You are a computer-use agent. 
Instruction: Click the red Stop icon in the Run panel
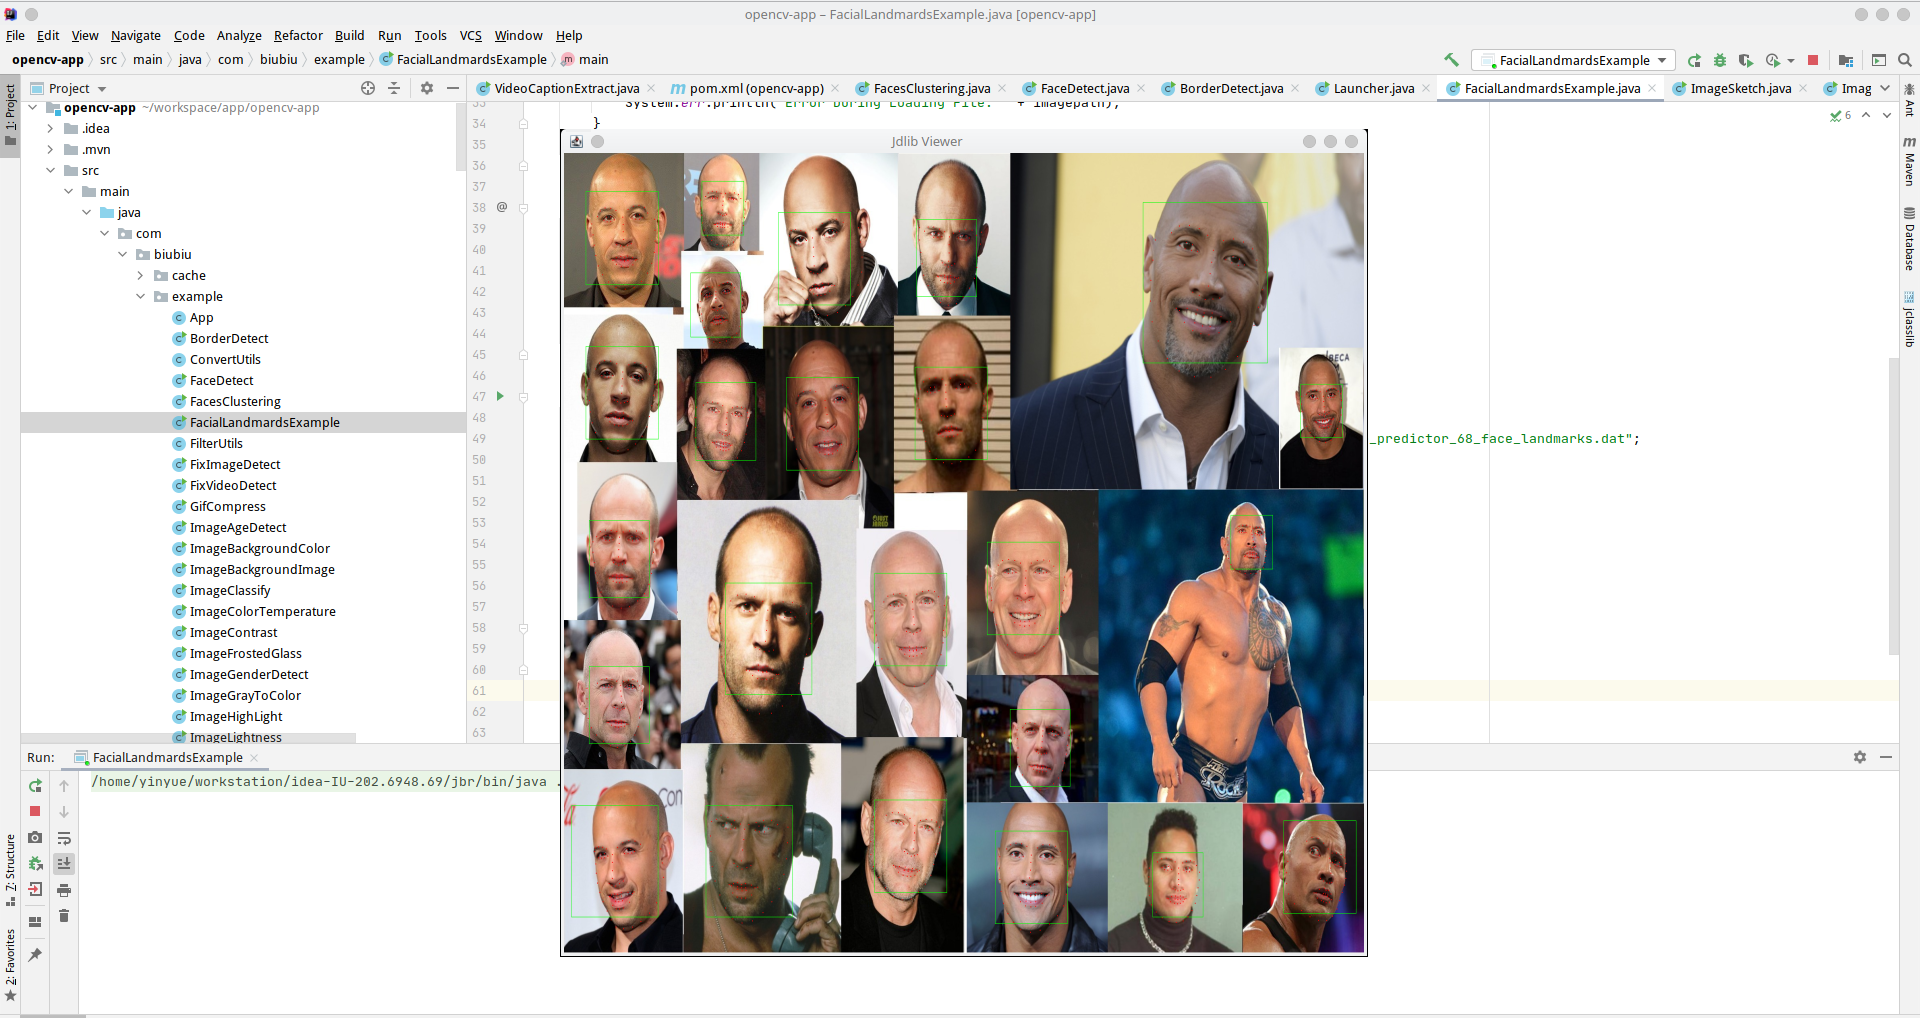tap(35, 811)
